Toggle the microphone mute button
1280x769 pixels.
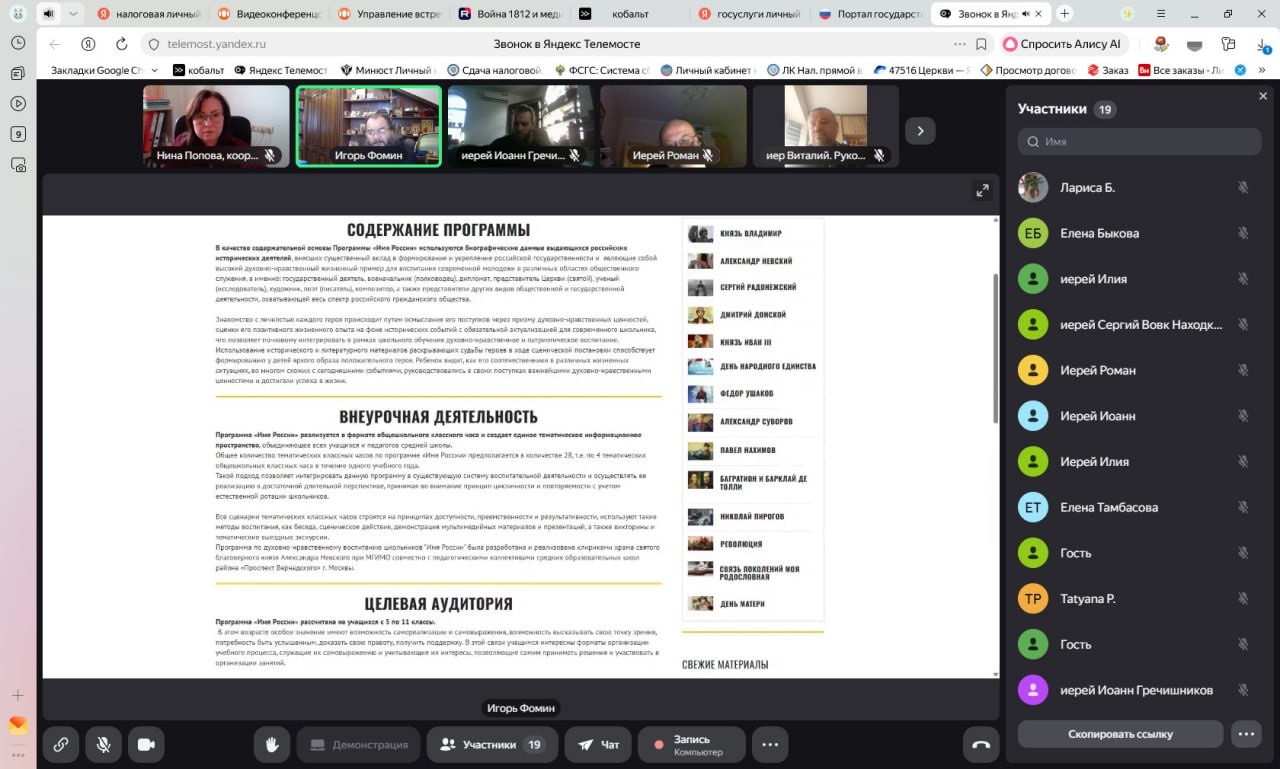pos(102,744)
